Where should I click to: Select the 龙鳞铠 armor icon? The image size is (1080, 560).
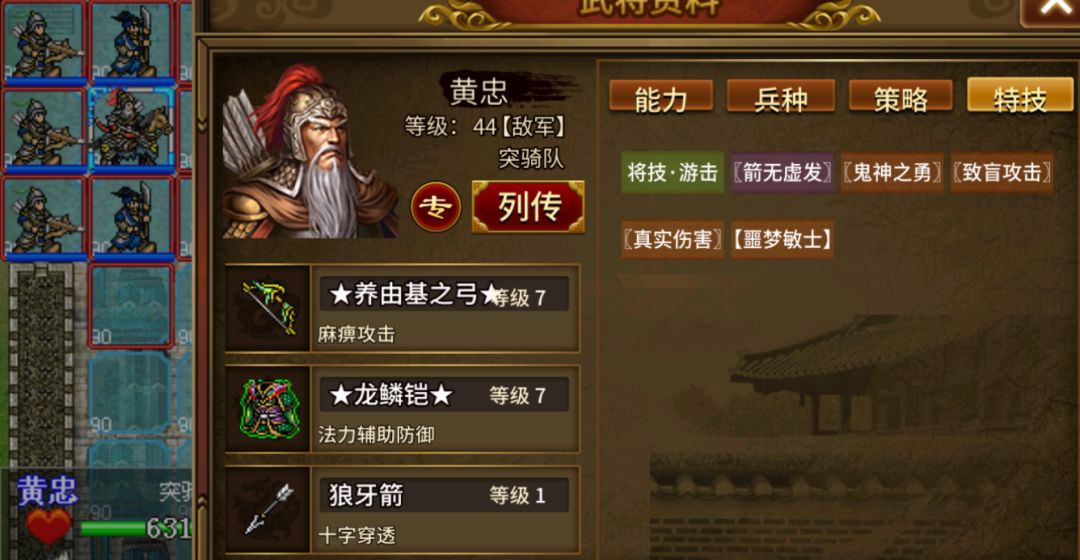(x=268, y=408)
